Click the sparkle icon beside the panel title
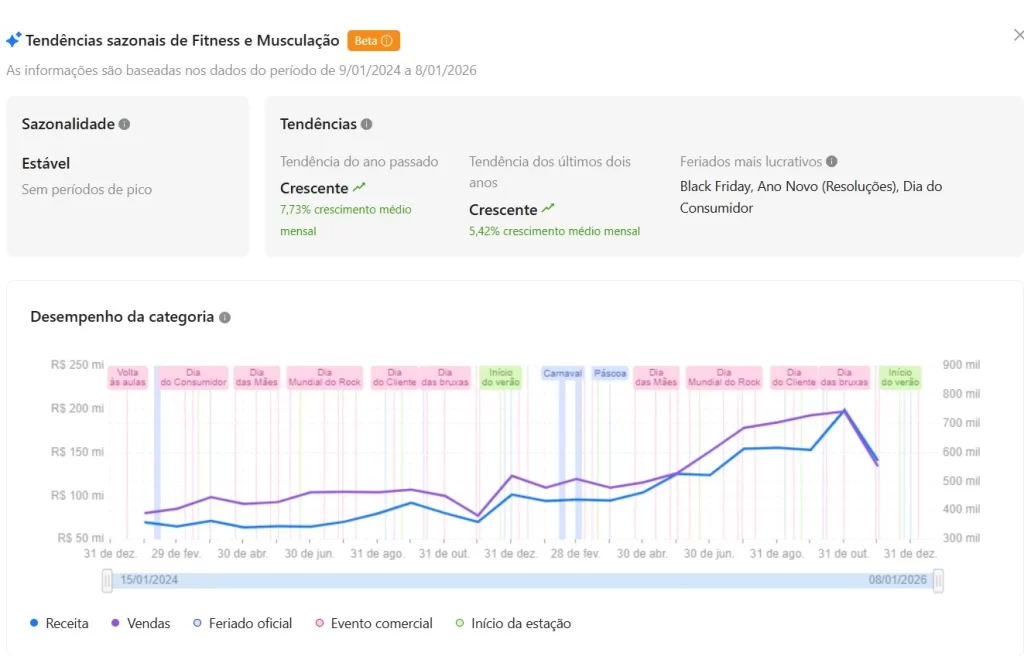The width and height of the screenshot is (1024, 656). (x=14, y=40)
